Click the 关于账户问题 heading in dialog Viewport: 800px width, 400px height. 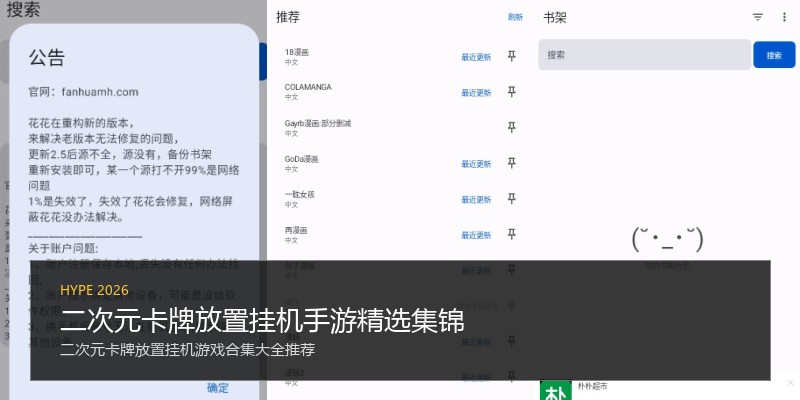(x=63, y=248)
